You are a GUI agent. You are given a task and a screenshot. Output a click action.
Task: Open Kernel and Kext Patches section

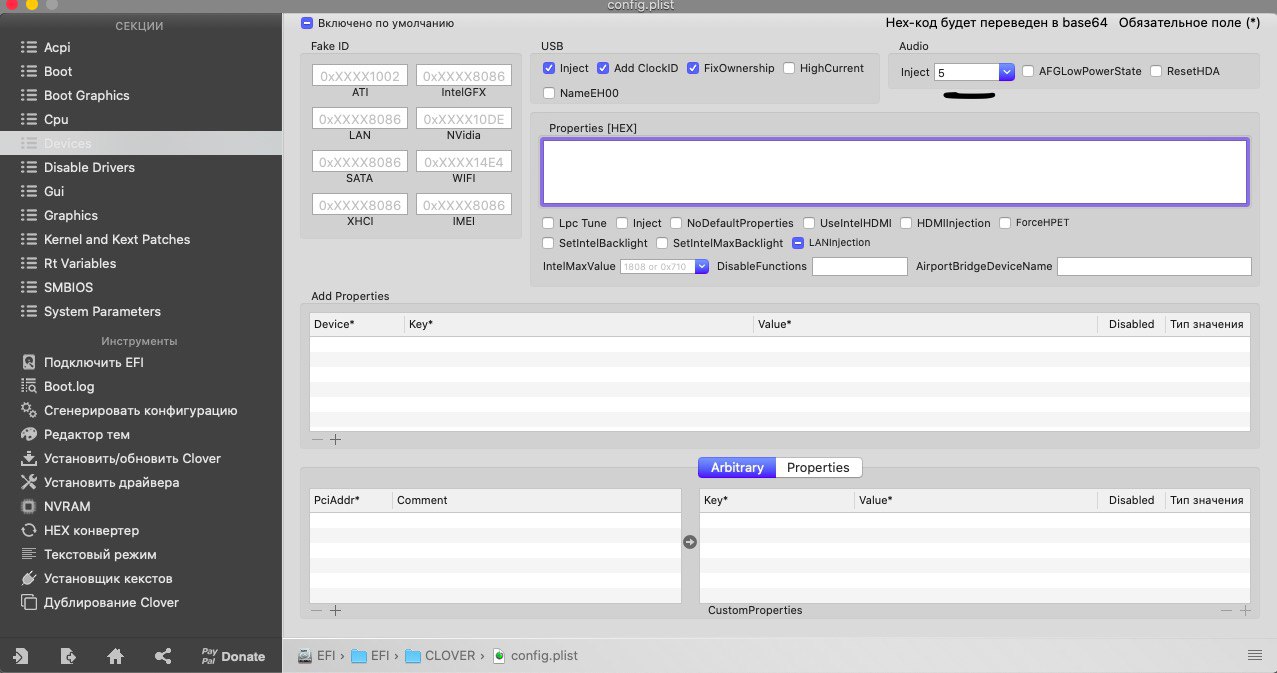pyautogui.click(x=140, y=239)
